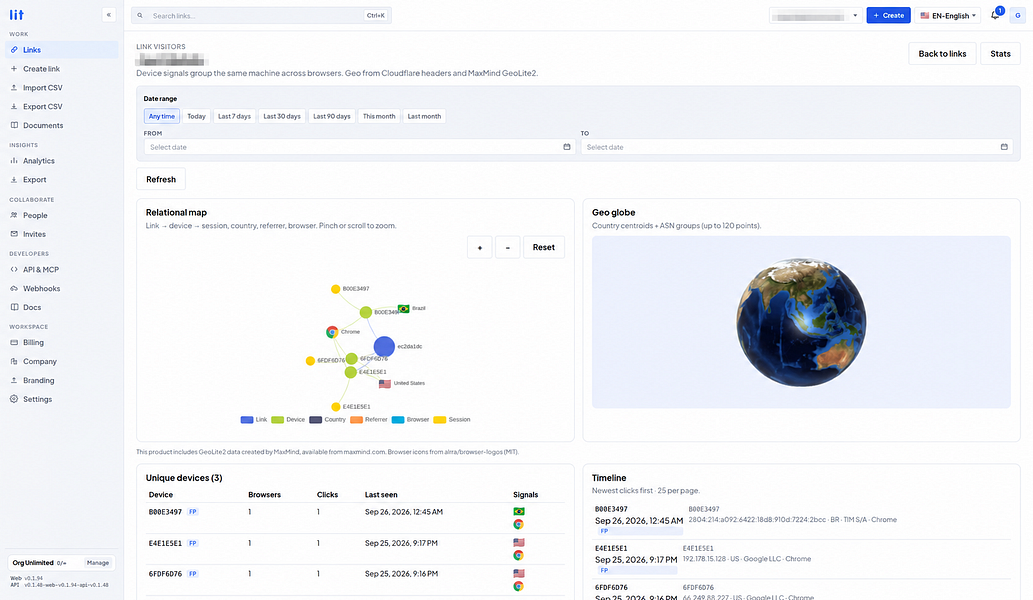Viewport: 1033px width, 600px height.
Task: Click the Chrome node in relational map
Action: click(332, 332)
